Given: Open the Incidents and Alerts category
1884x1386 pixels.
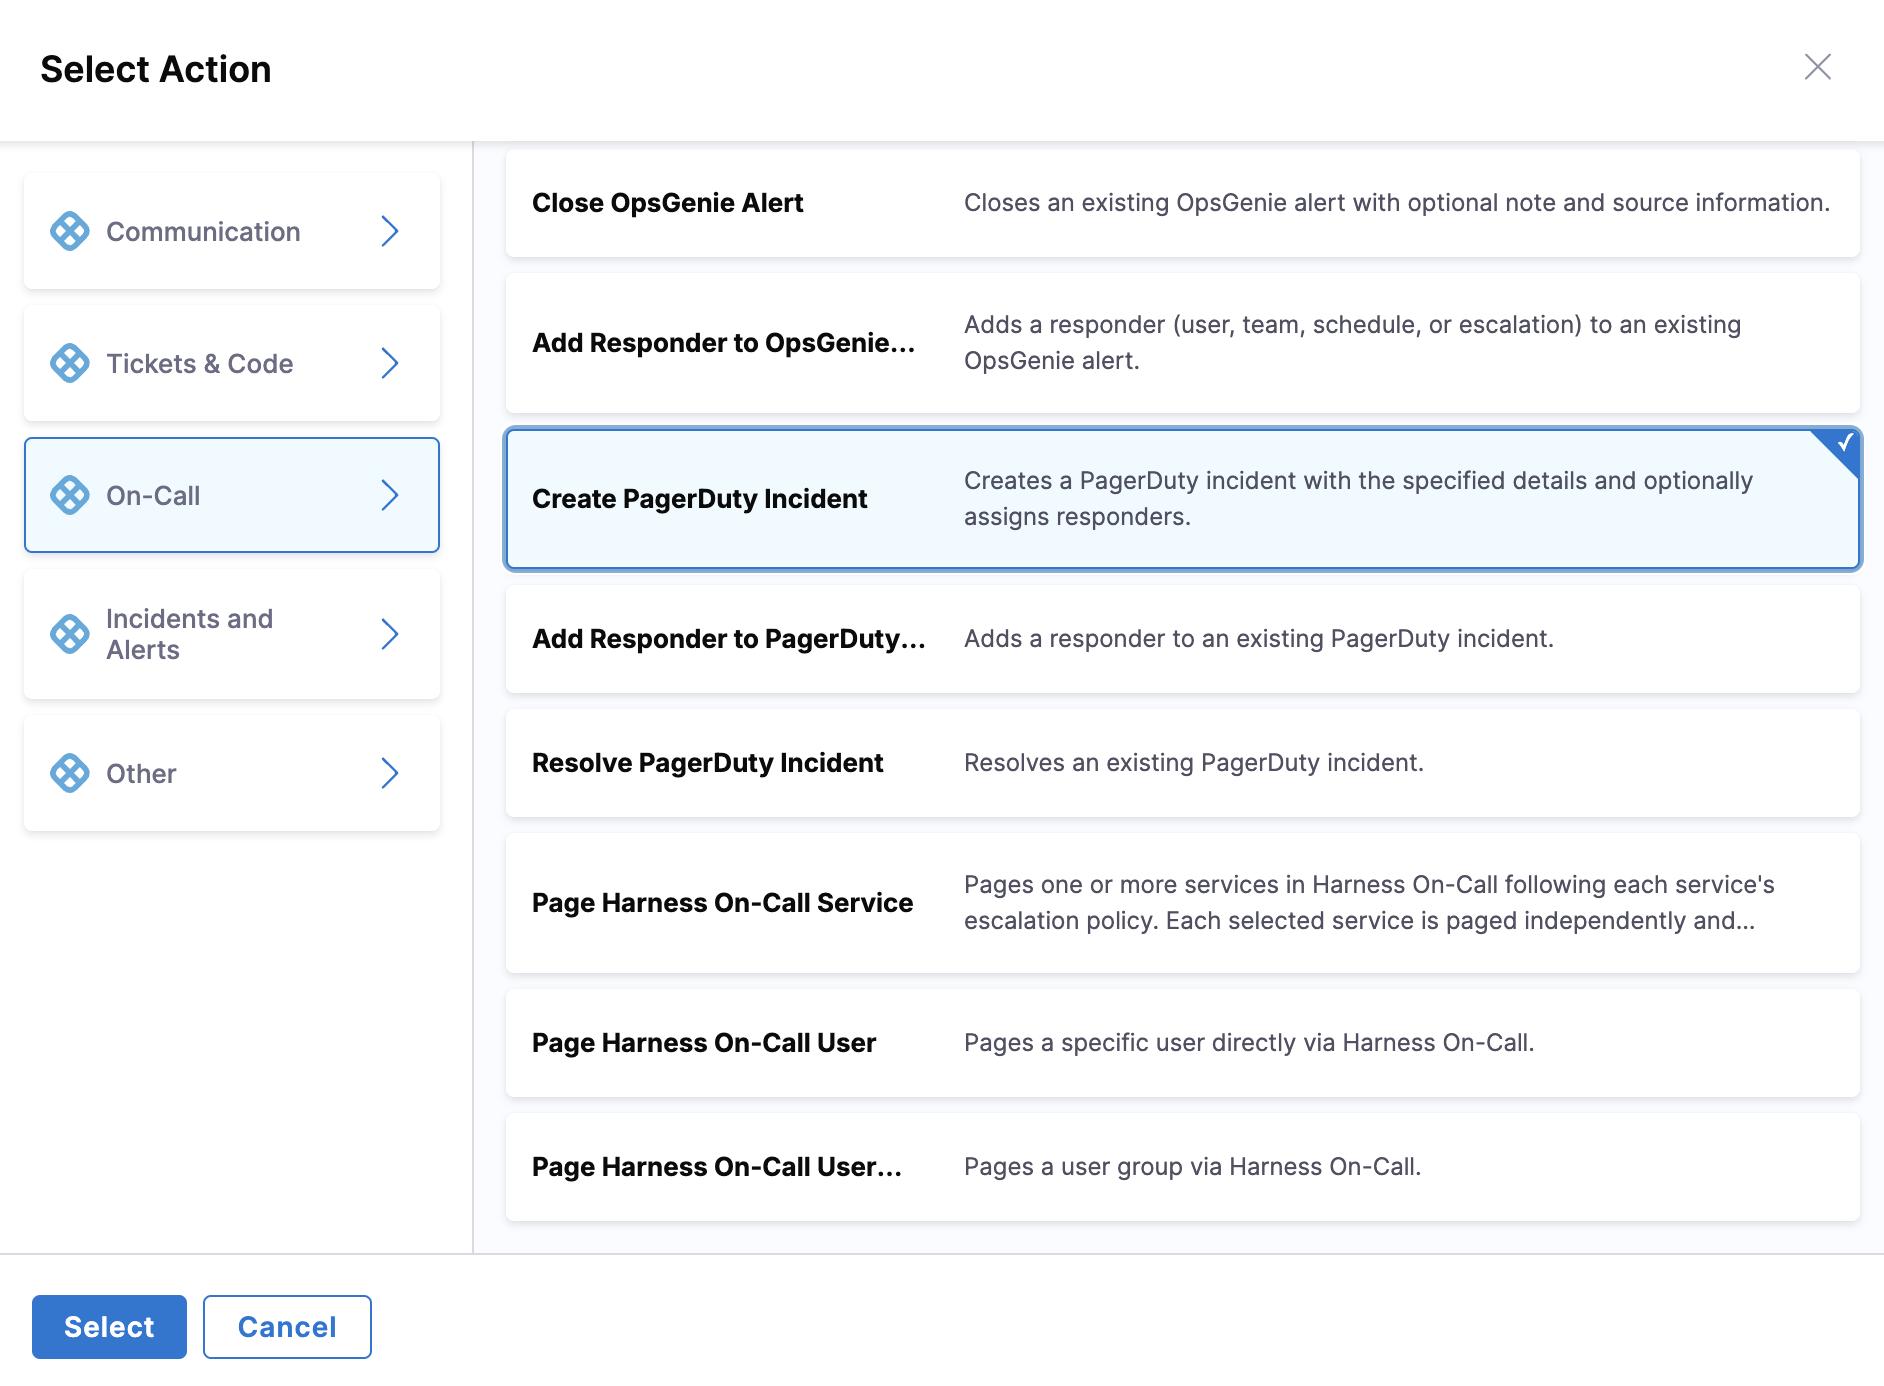Looking at the screenshot, I should tap(232, 634).
